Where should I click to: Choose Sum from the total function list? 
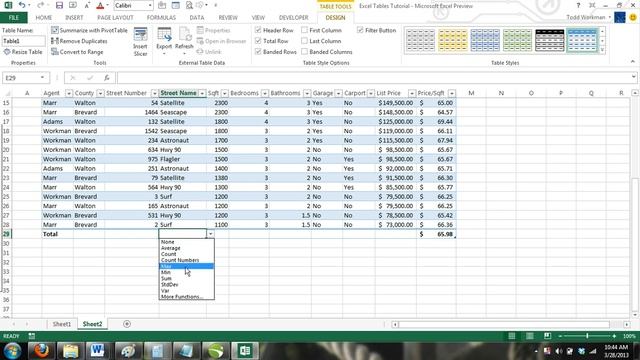click(x=166, y=278)
